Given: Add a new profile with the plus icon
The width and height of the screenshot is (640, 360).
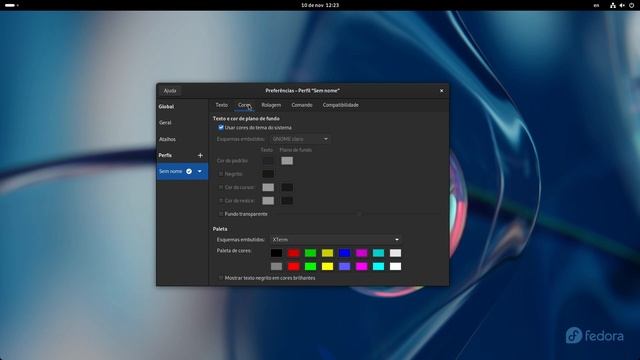Looking at the screenshot, I should [200, 155].
